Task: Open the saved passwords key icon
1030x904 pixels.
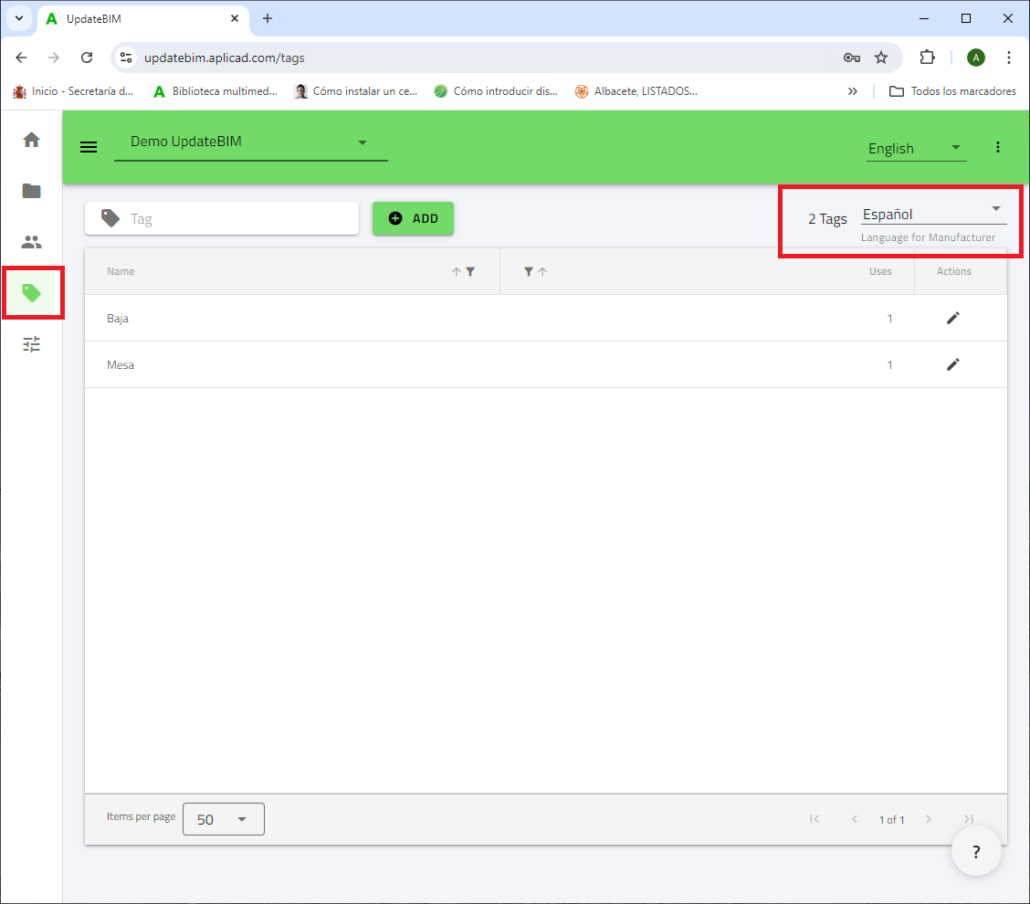Action: 852,58
